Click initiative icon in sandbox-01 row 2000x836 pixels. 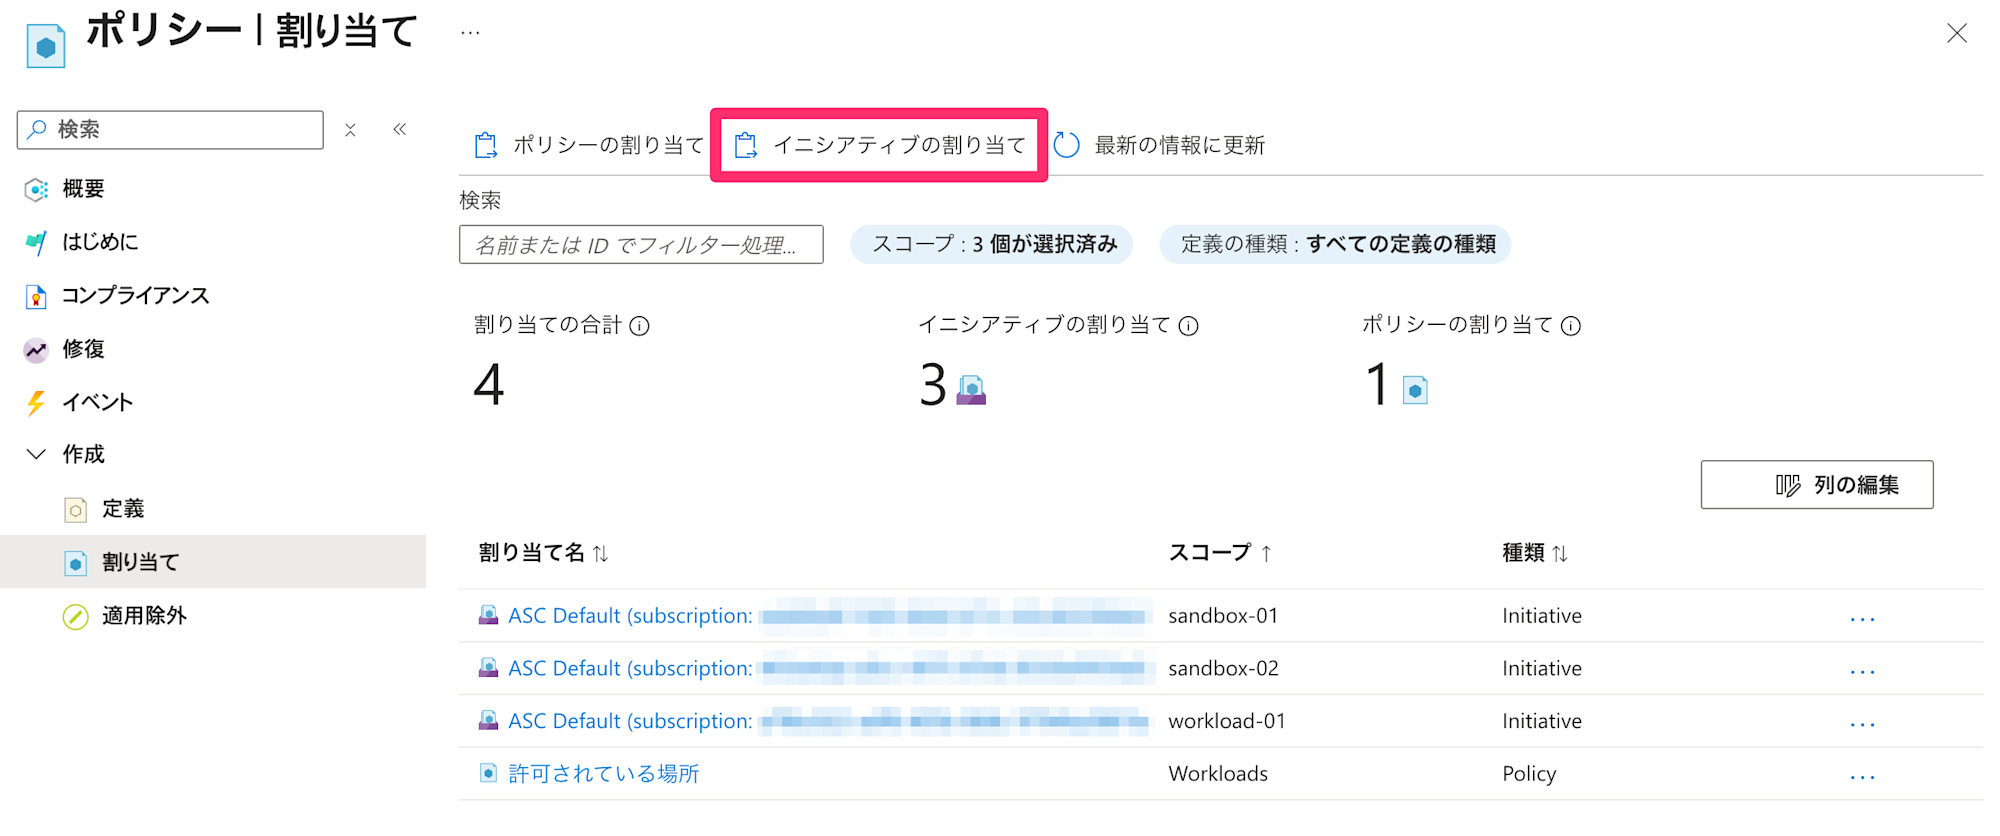[488, 615]
